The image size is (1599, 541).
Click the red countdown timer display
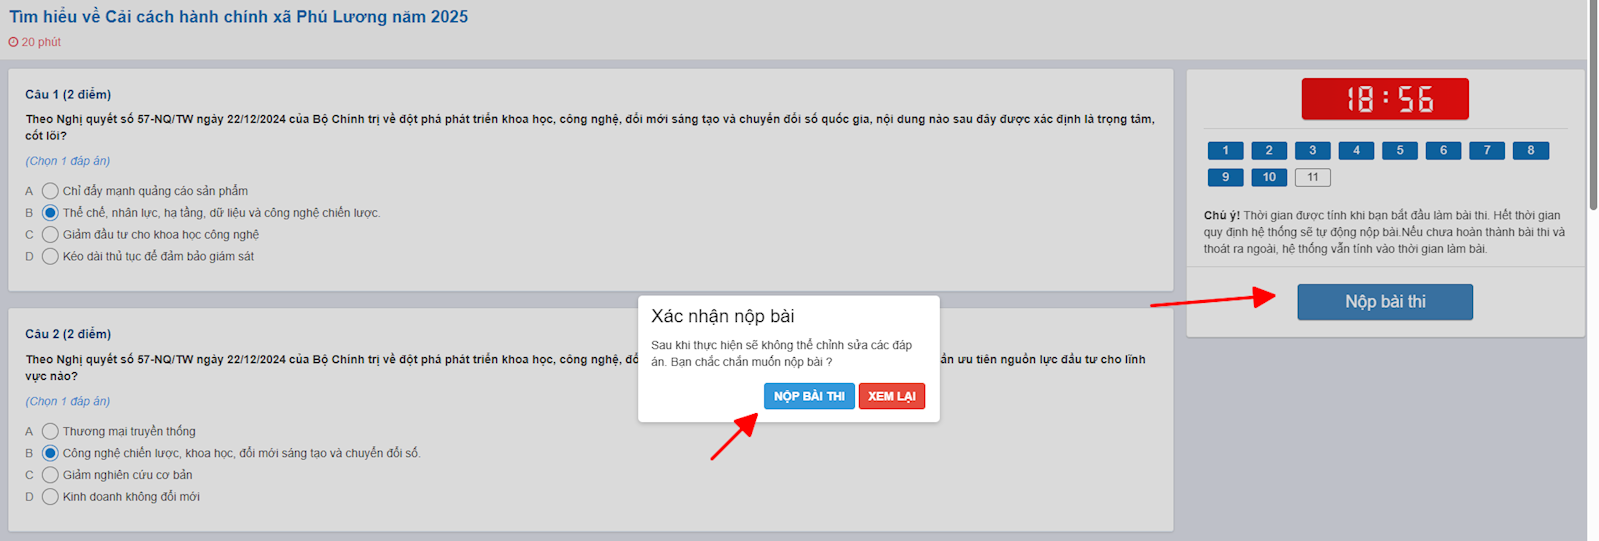pos(1385,99)
